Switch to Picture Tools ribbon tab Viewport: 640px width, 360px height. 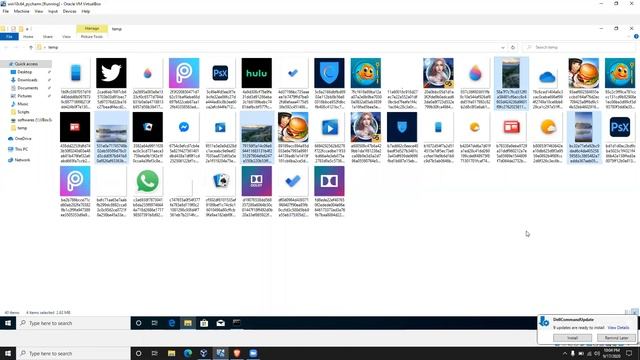[x=92, y=37]
